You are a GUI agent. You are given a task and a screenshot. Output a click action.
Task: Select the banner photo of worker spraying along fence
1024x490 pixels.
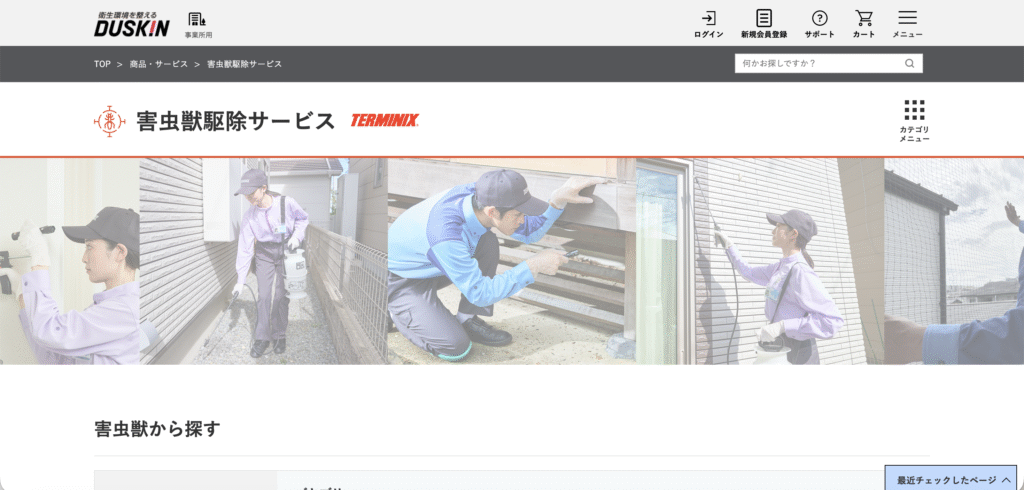264,261
